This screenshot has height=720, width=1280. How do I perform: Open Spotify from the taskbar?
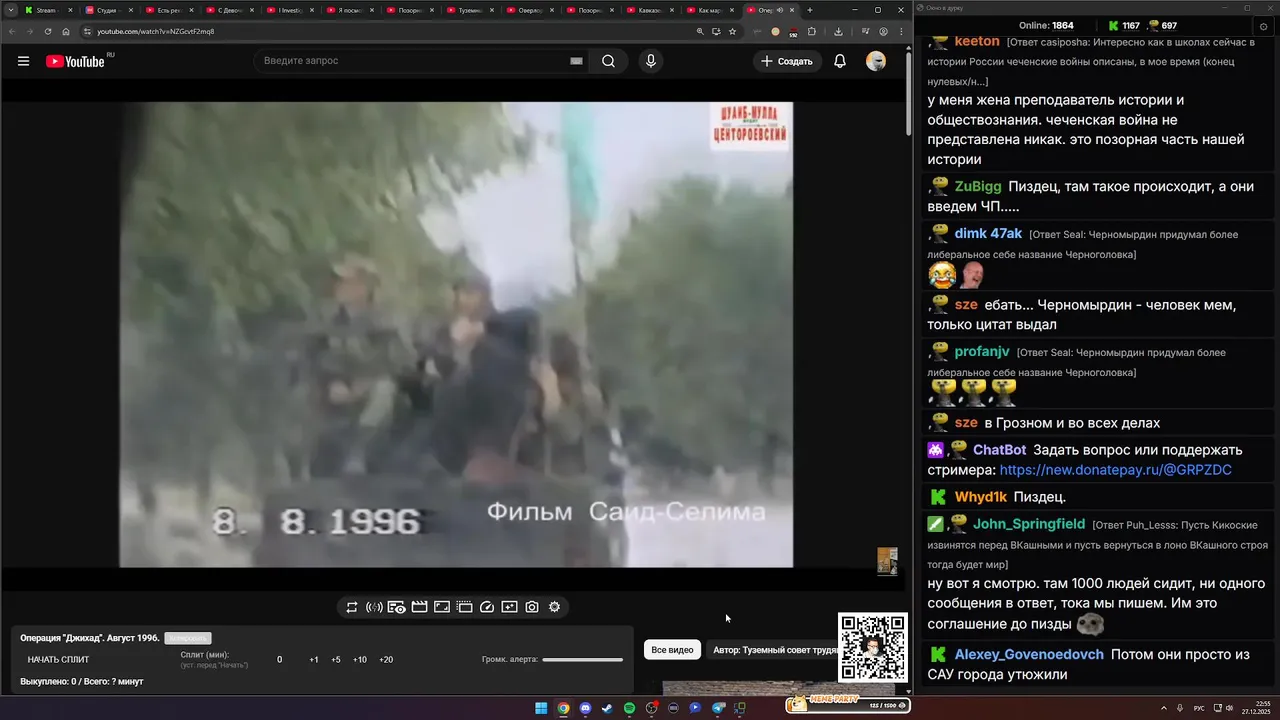click(629, 708)
